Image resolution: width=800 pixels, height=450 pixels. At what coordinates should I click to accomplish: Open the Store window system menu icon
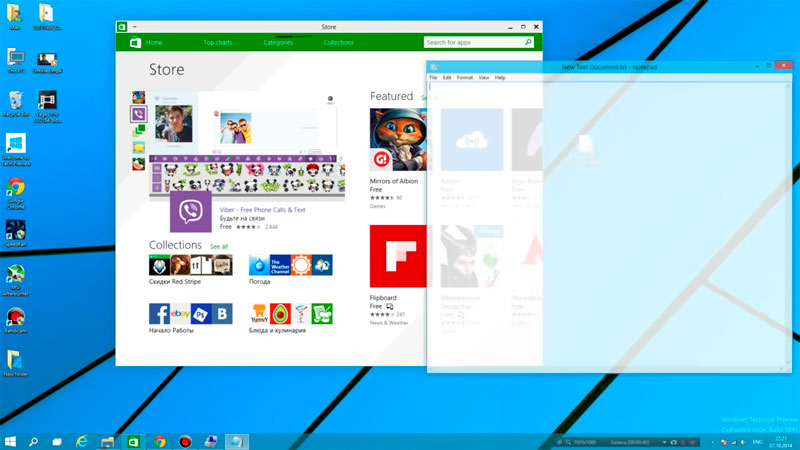(x=122, y=27)
